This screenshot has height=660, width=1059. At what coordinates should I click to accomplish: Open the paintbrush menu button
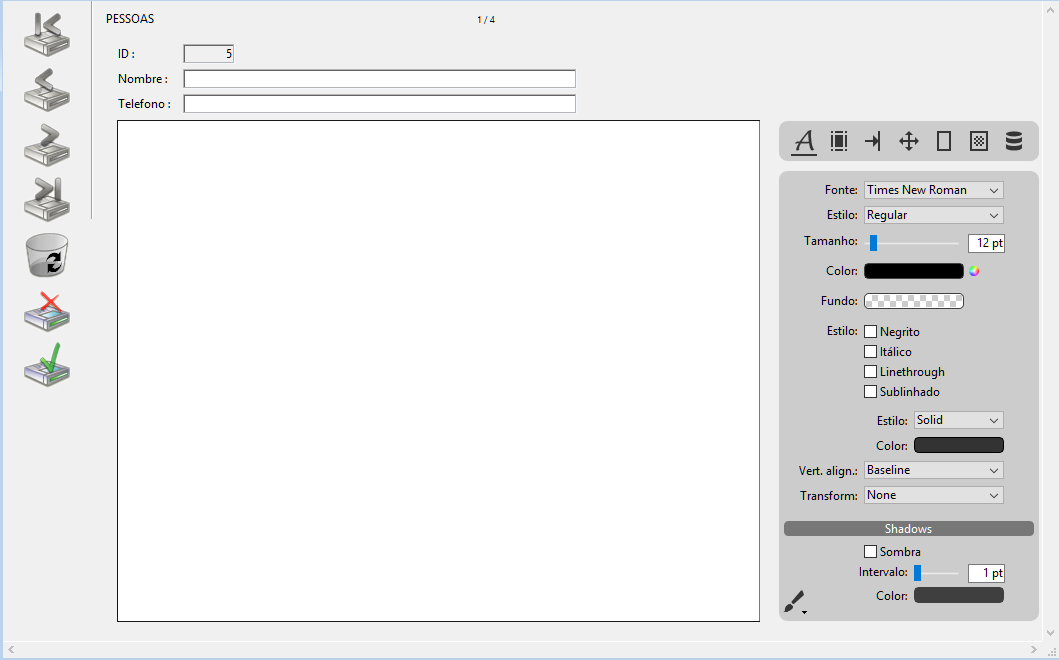[x=794, y=602]
